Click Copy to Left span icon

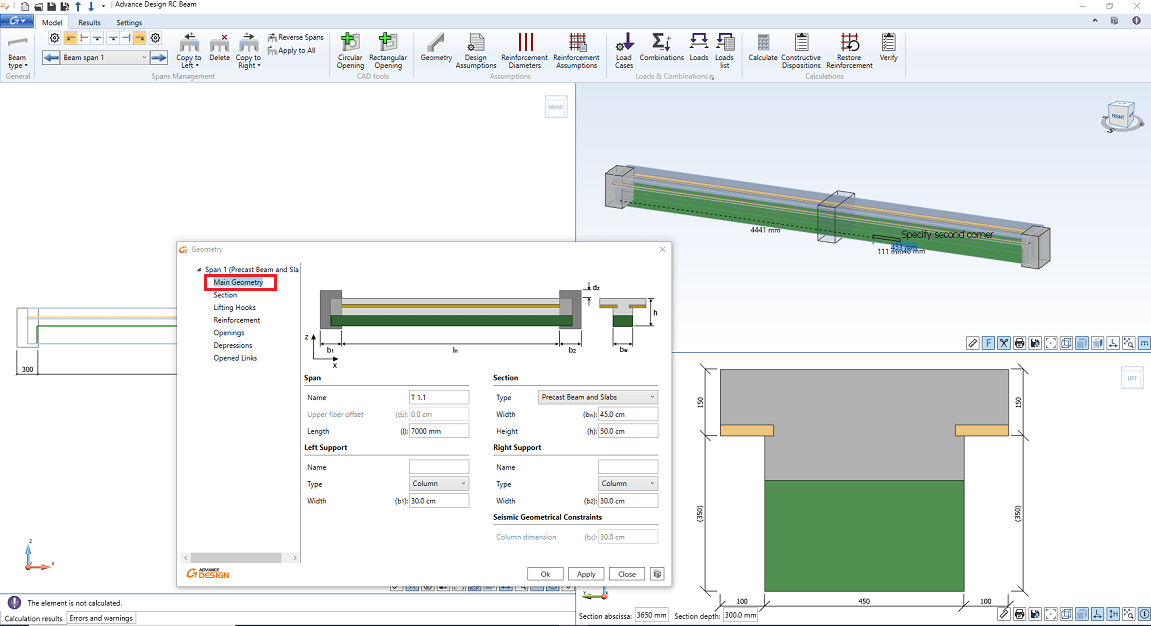pos(189,43)
